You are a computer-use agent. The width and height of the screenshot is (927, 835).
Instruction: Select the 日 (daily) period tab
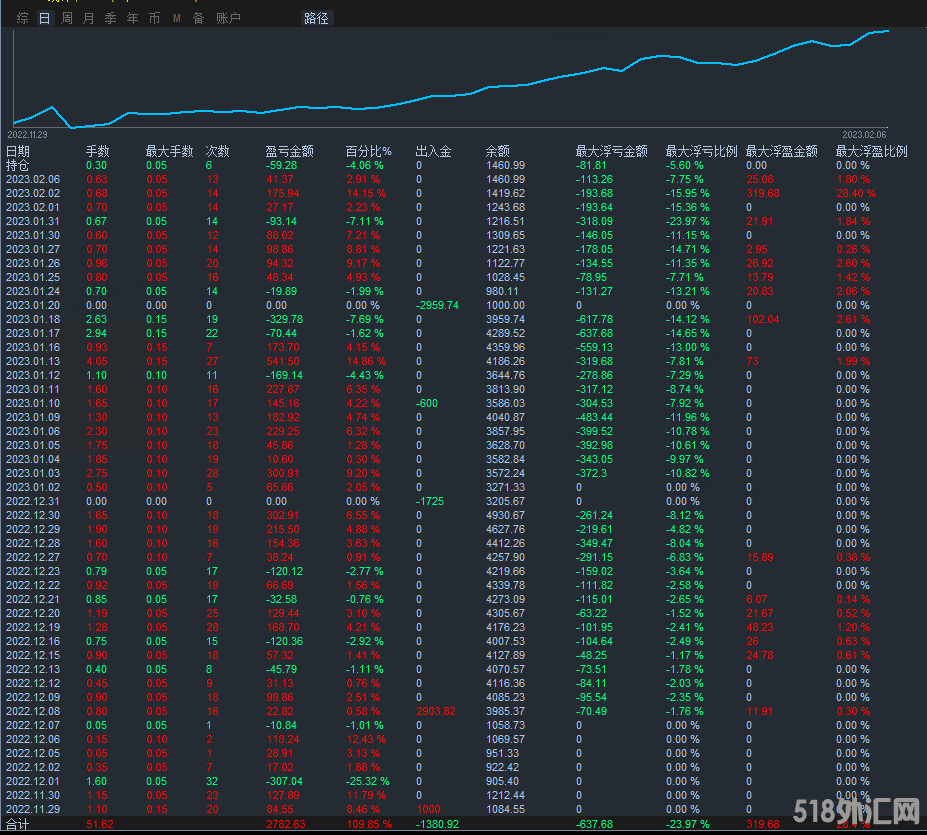(x=44, y=18)
